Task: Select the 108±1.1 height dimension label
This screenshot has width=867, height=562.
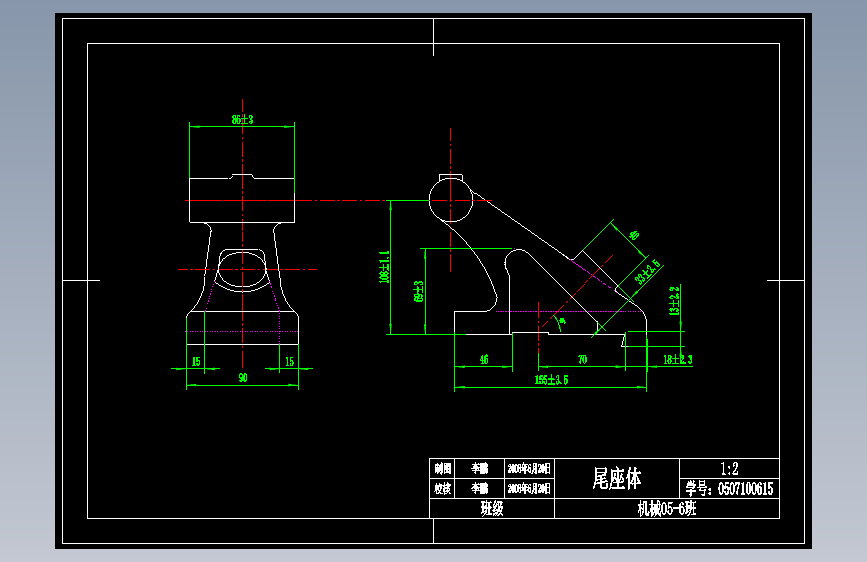Action: (x=384, y=267)
